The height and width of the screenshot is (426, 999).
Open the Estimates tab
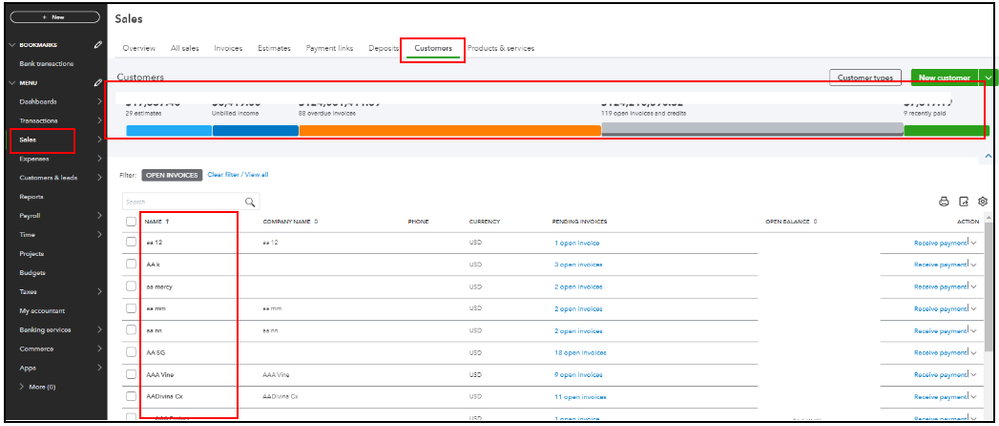click(x=274, y=48)
